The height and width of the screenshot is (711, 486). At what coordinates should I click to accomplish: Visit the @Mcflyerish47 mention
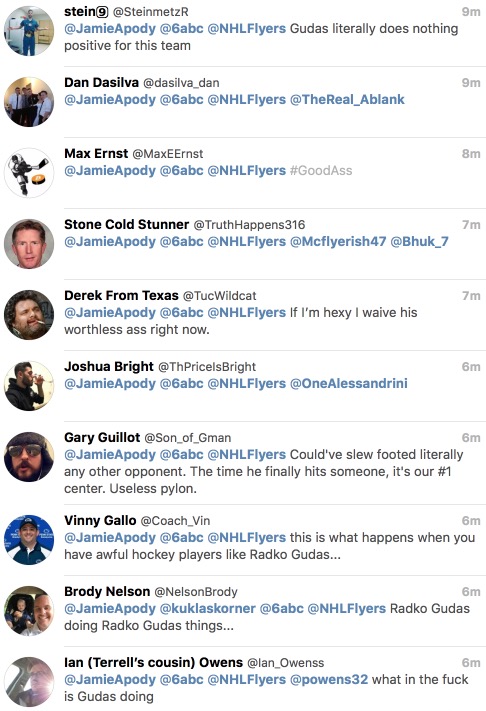pos(338,242)
